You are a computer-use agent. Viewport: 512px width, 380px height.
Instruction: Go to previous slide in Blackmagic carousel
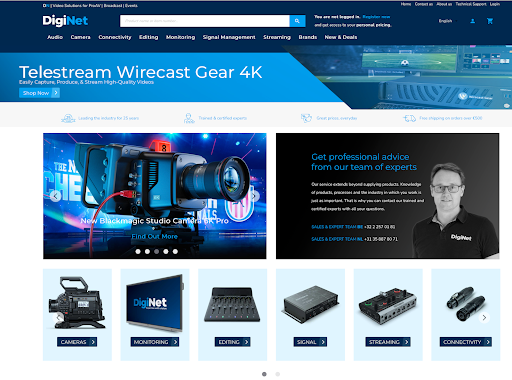point(56,196)
